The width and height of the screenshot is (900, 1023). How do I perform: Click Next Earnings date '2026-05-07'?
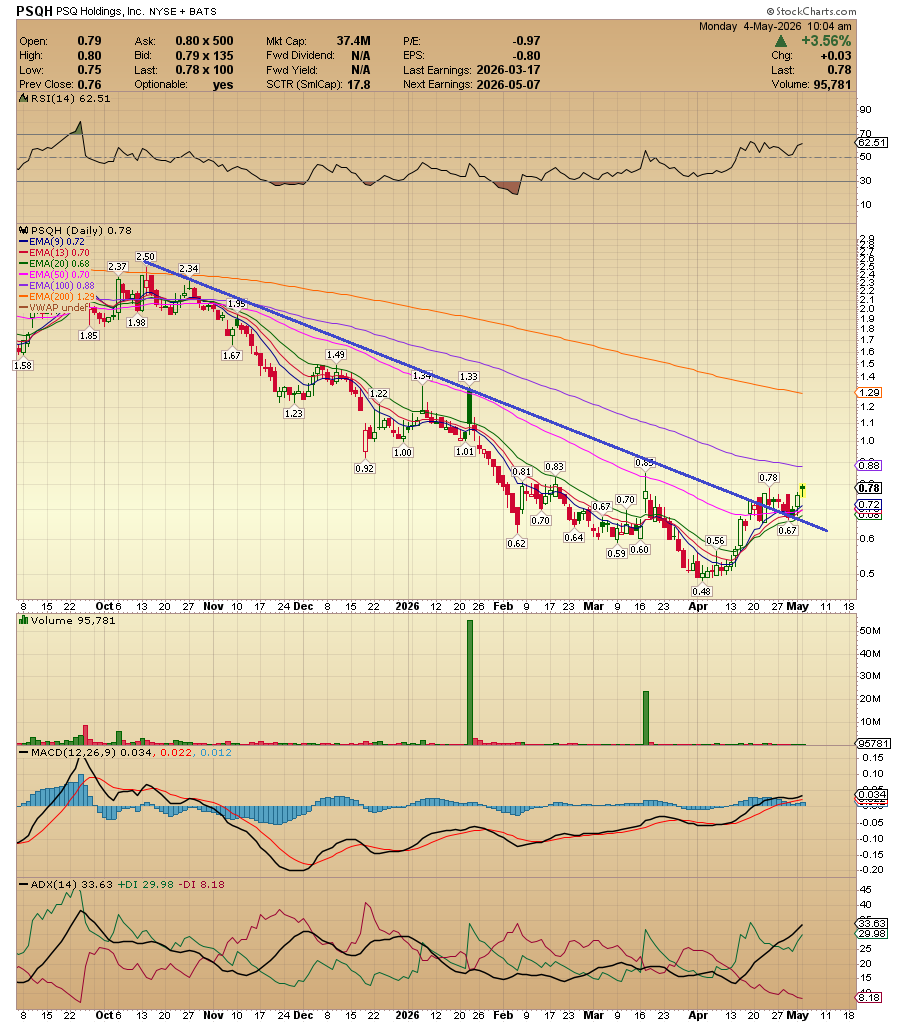point(508,84)
